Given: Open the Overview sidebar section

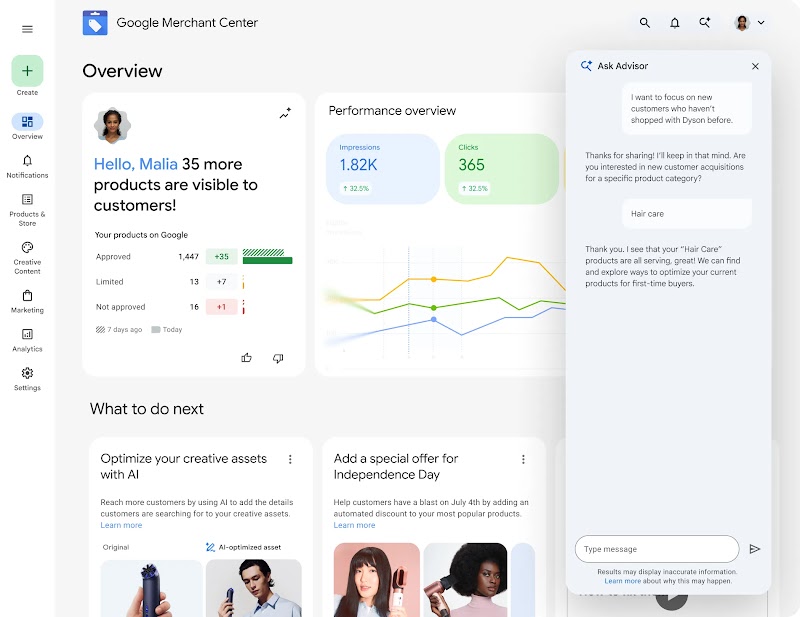Looking at the screenshot, I should coord(28,127).
